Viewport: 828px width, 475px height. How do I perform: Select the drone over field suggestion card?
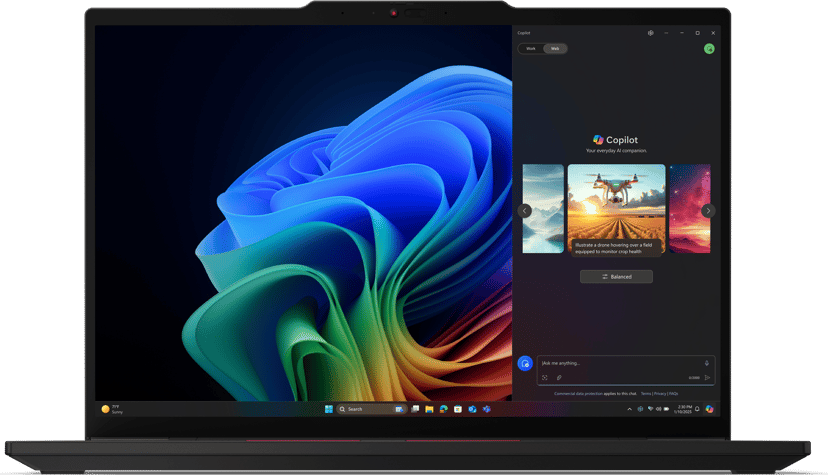[616, 210]
